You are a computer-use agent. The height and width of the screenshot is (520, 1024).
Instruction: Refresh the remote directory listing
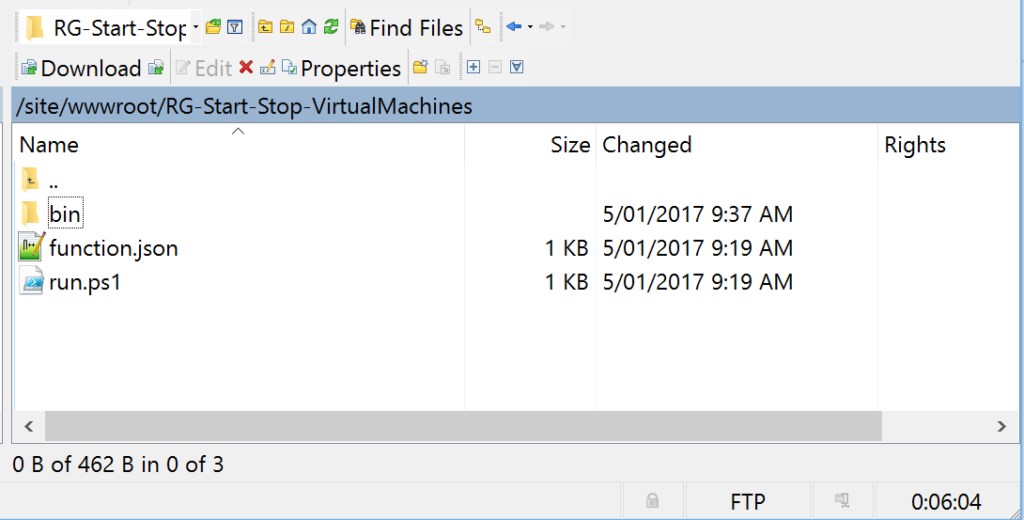331,28
